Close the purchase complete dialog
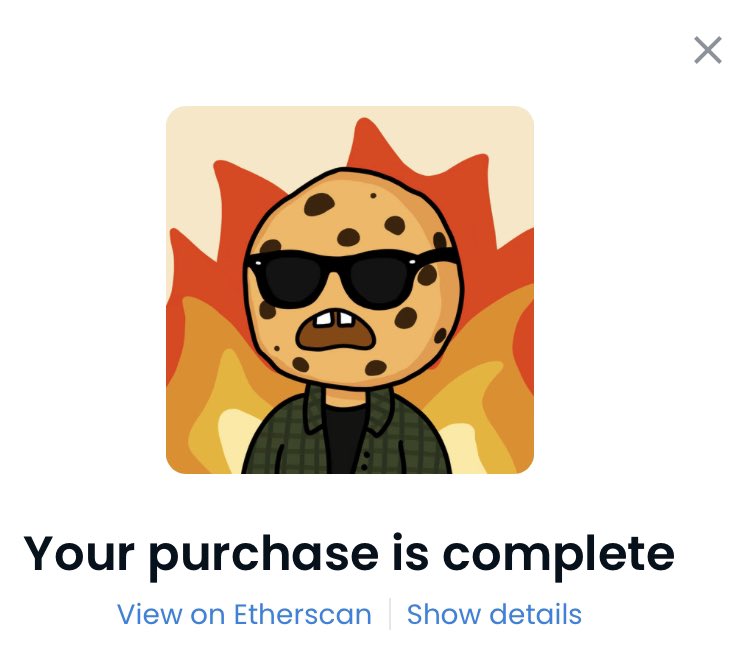Screen dimensions: 733x662 pyautogui.click(x=707, y=50)
